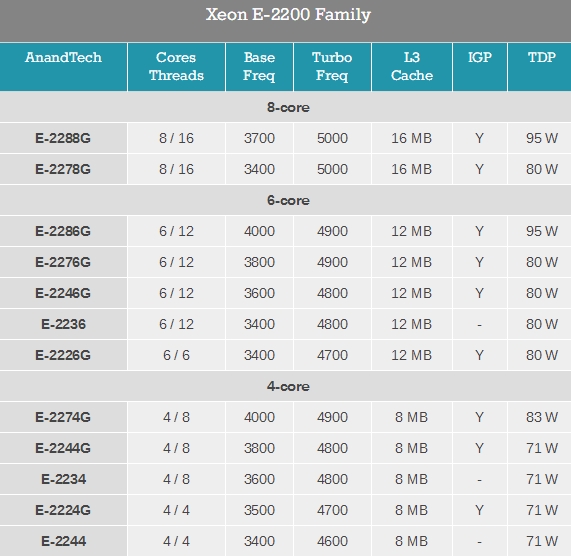Select the 6-core section row
Image resolution: width=571 pixels, height=556 pixels.
coord(286,200)
